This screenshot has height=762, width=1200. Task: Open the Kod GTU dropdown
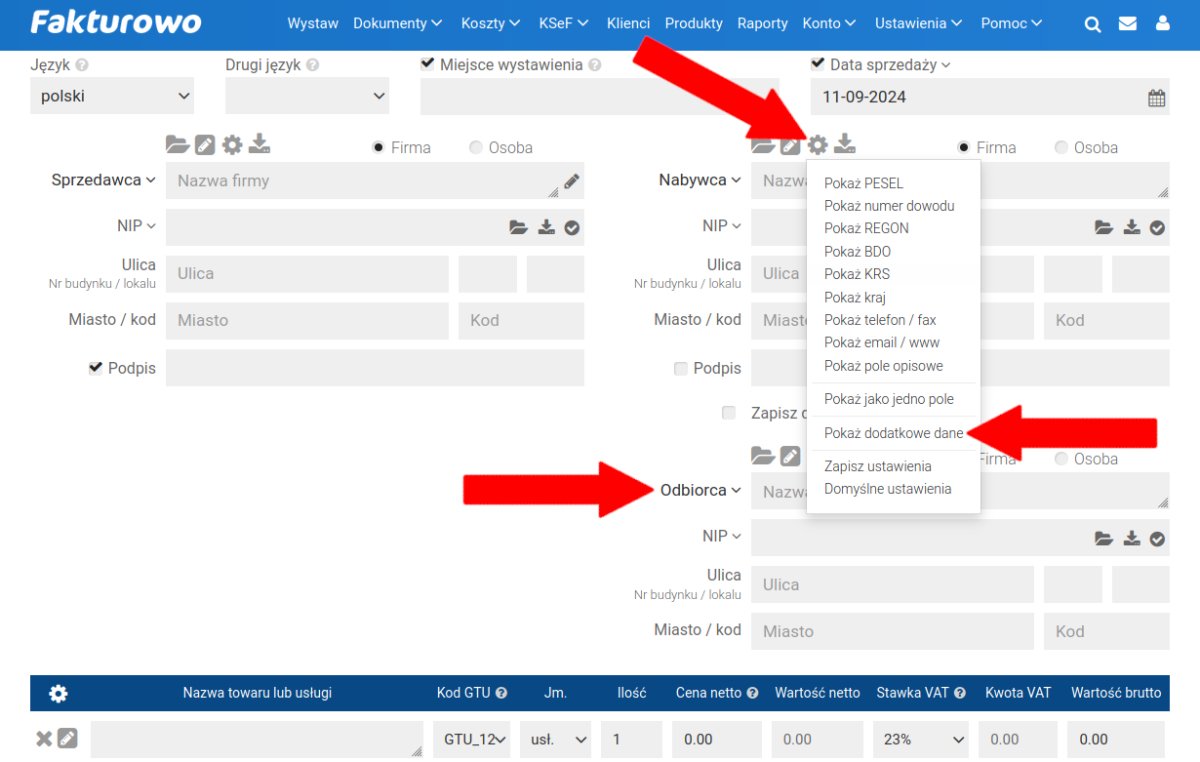pos(472,740)
